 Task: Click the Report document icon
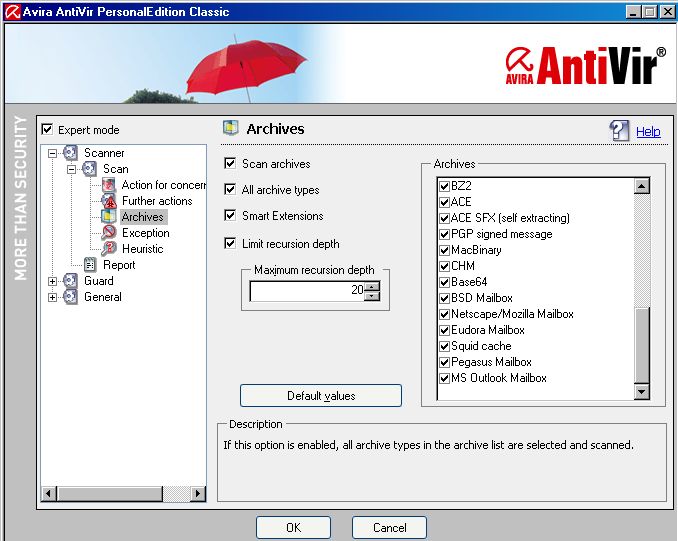click(90, 265)
